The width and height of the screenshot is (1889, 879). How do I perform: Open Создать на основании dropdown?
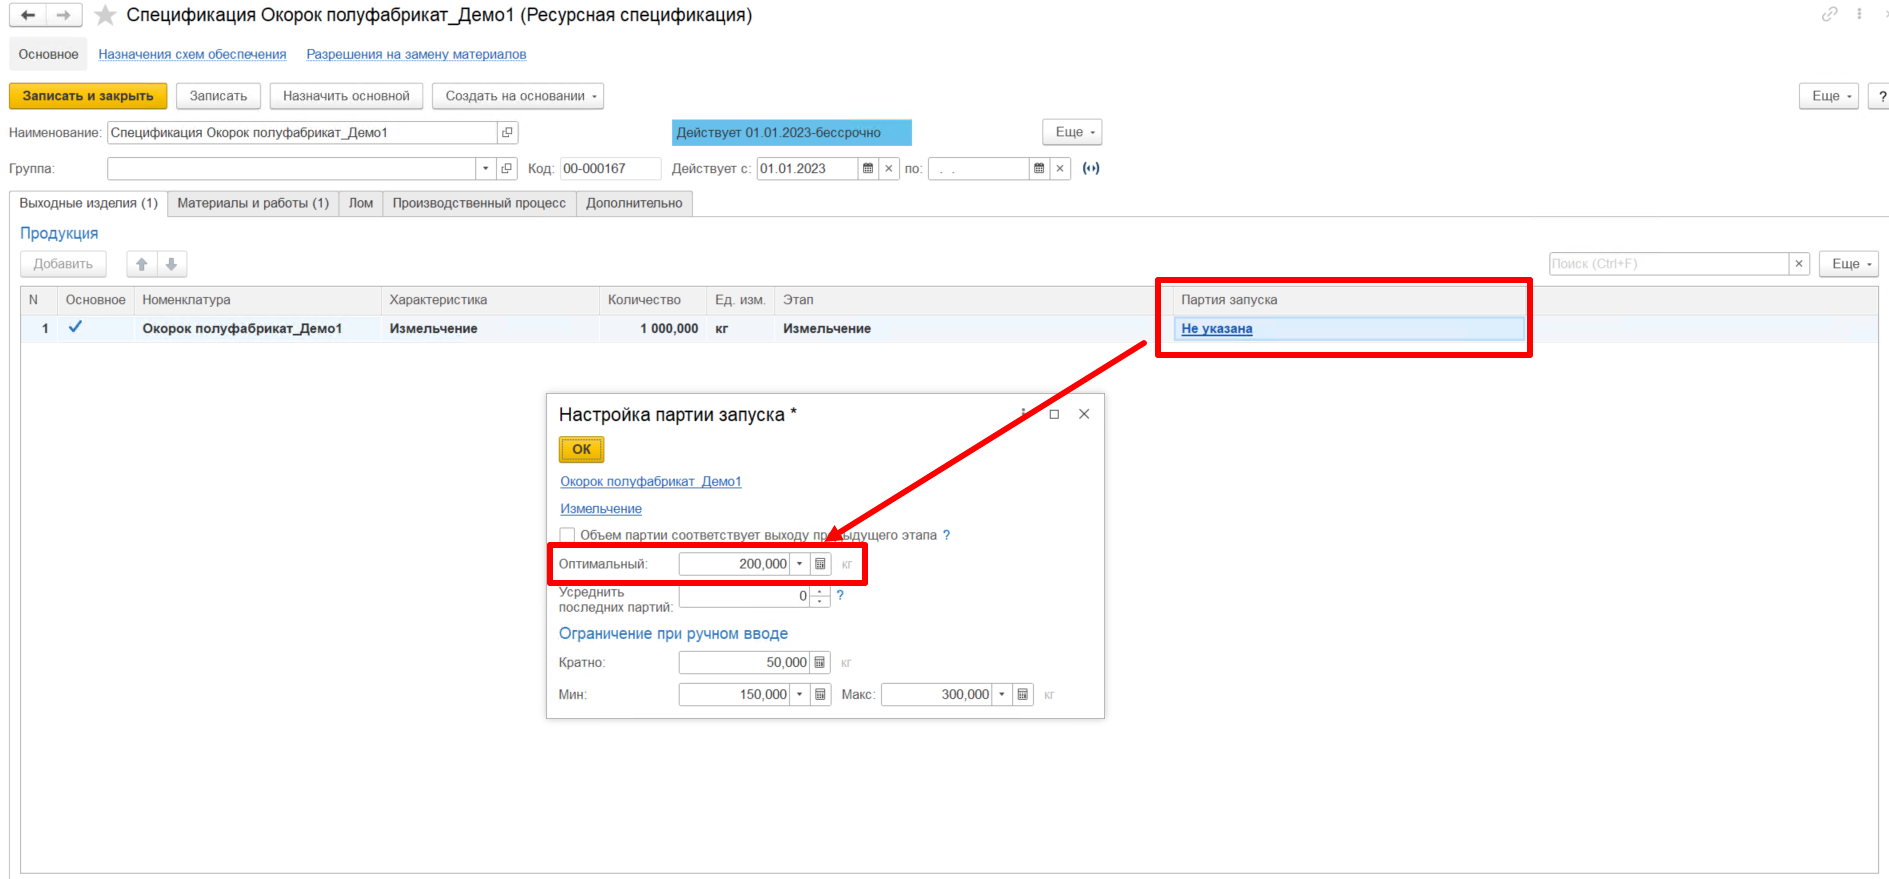point(517,96)
